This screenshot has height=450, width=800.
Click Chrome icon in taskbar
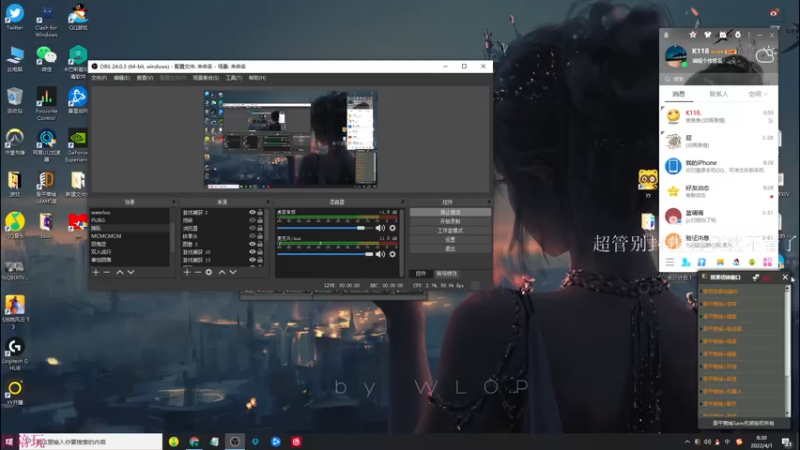(194, 441)
